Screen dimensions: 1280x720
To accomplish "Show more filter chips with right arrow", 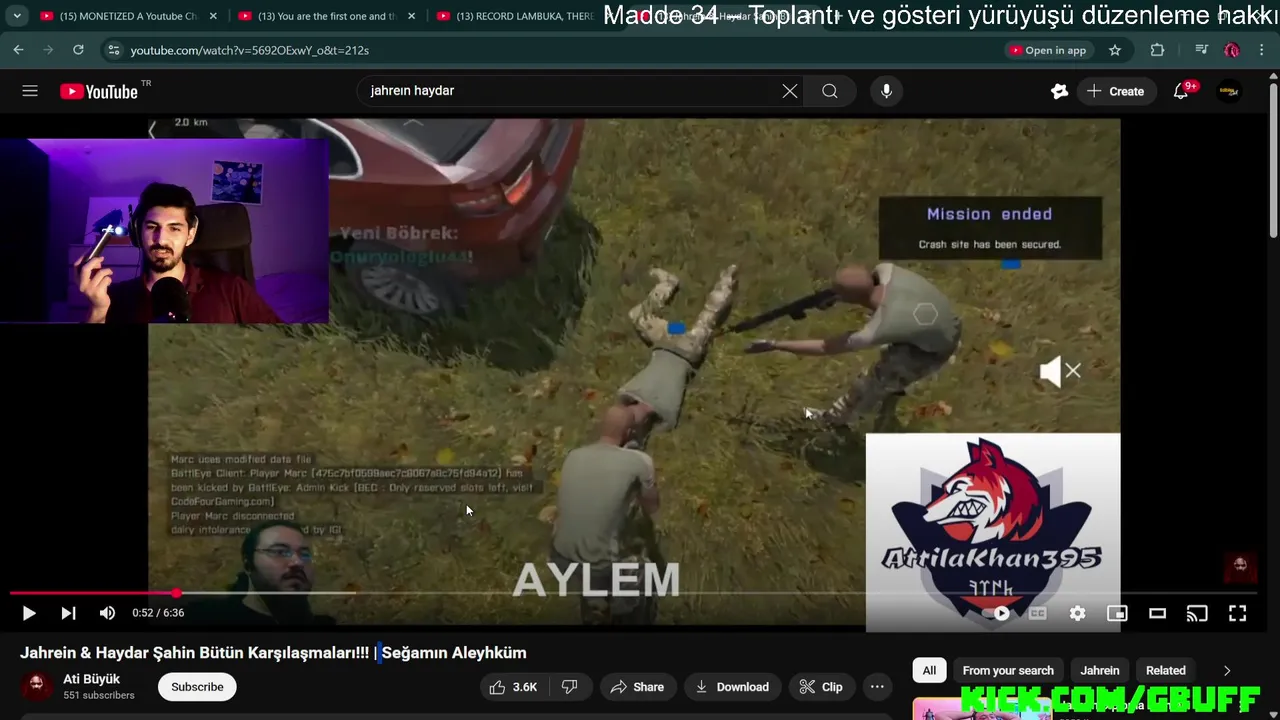I will tap(1227, 671).
